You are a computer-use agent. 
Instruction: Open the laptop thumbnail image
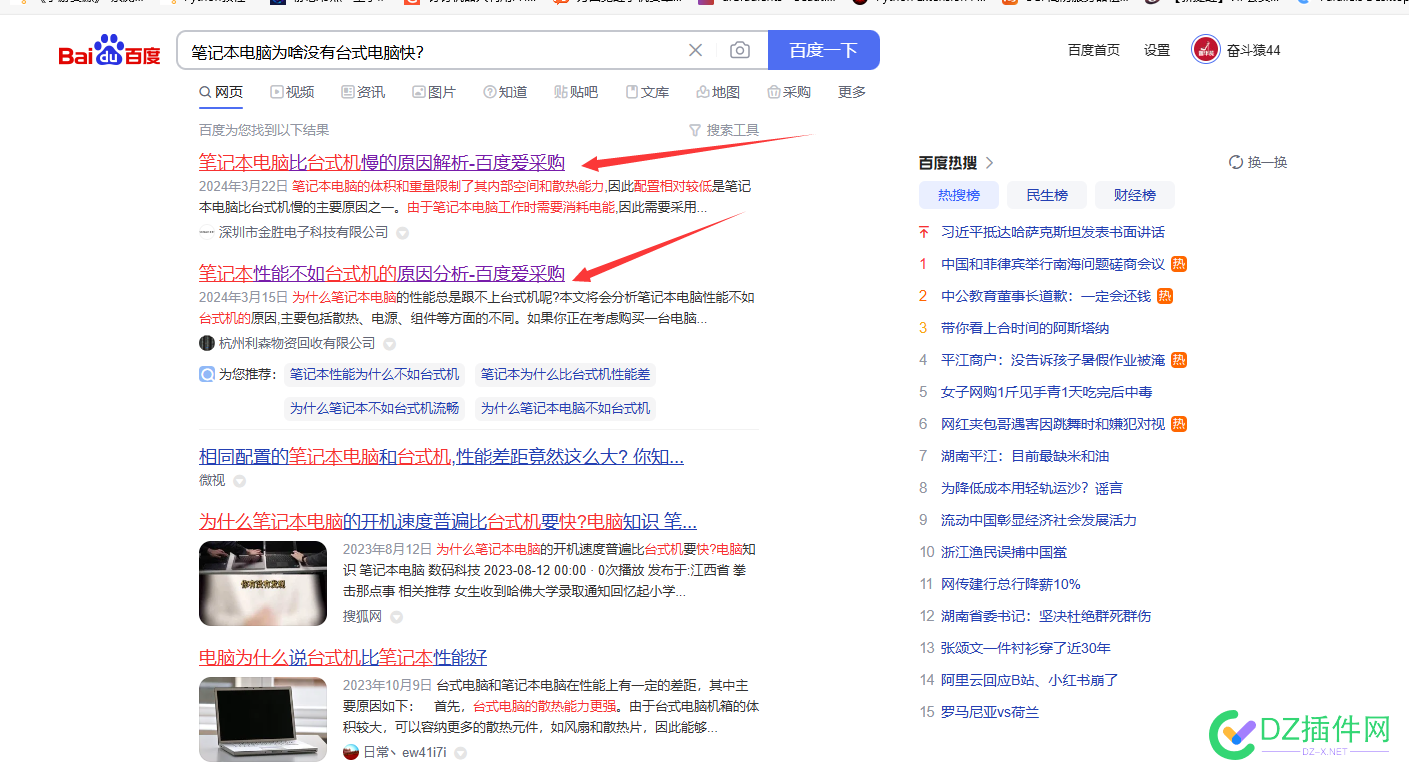pyautogui.click(x=263, y=719)
